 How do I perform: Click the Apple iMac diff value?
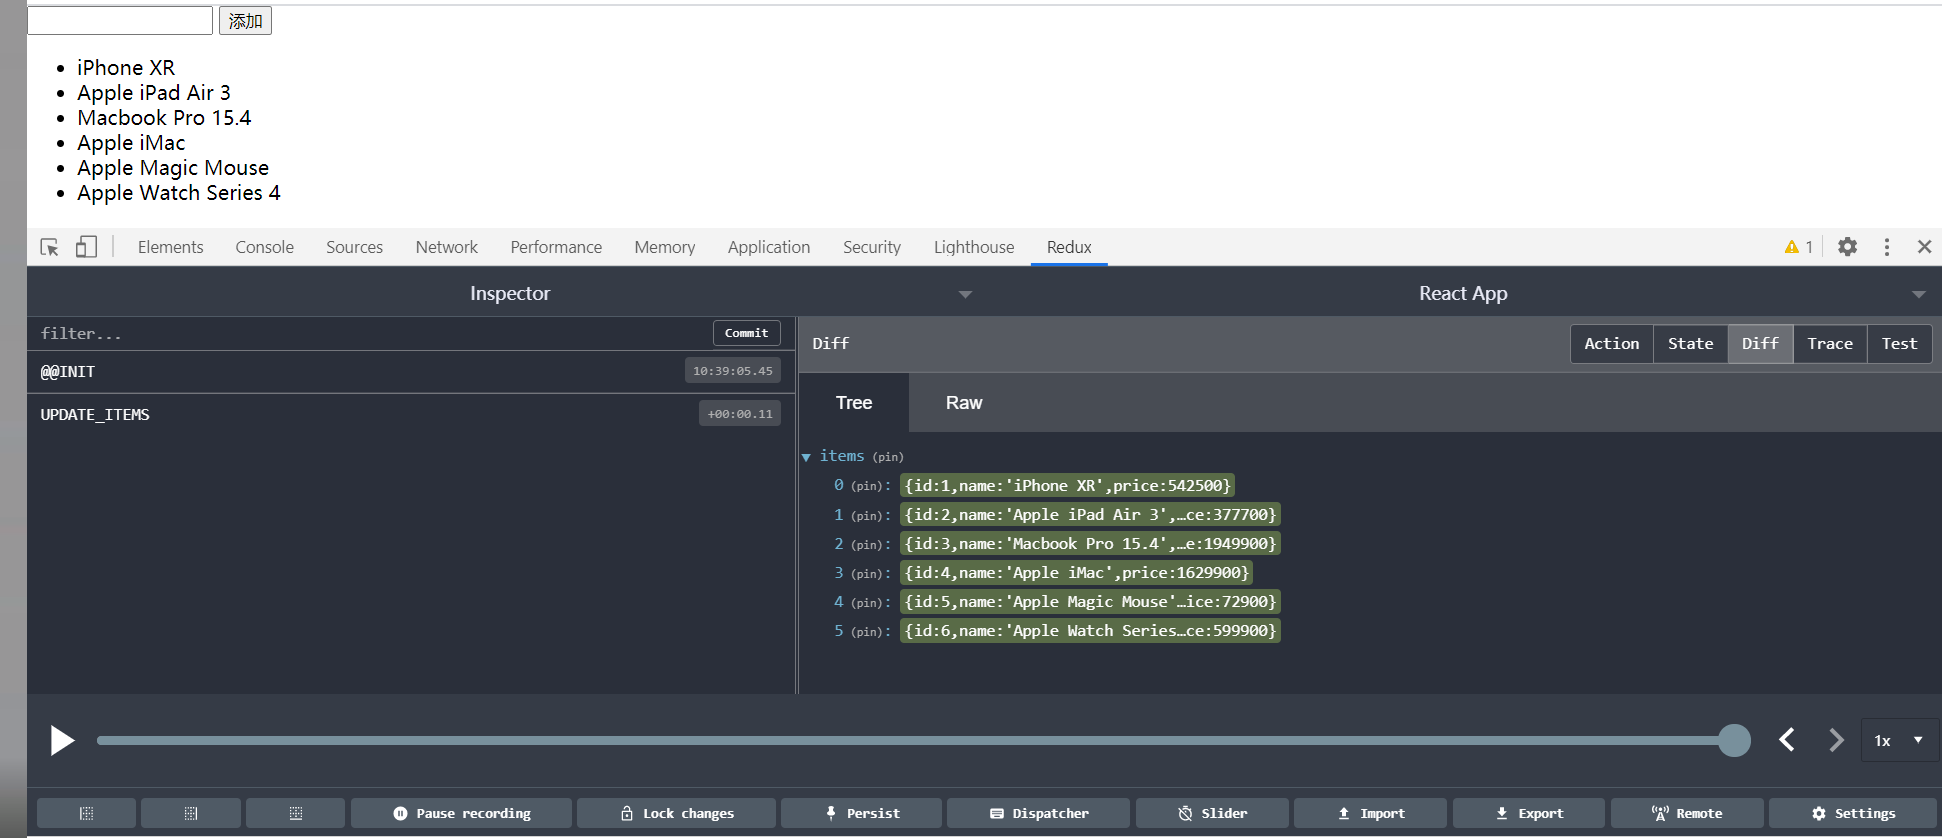1076,573
